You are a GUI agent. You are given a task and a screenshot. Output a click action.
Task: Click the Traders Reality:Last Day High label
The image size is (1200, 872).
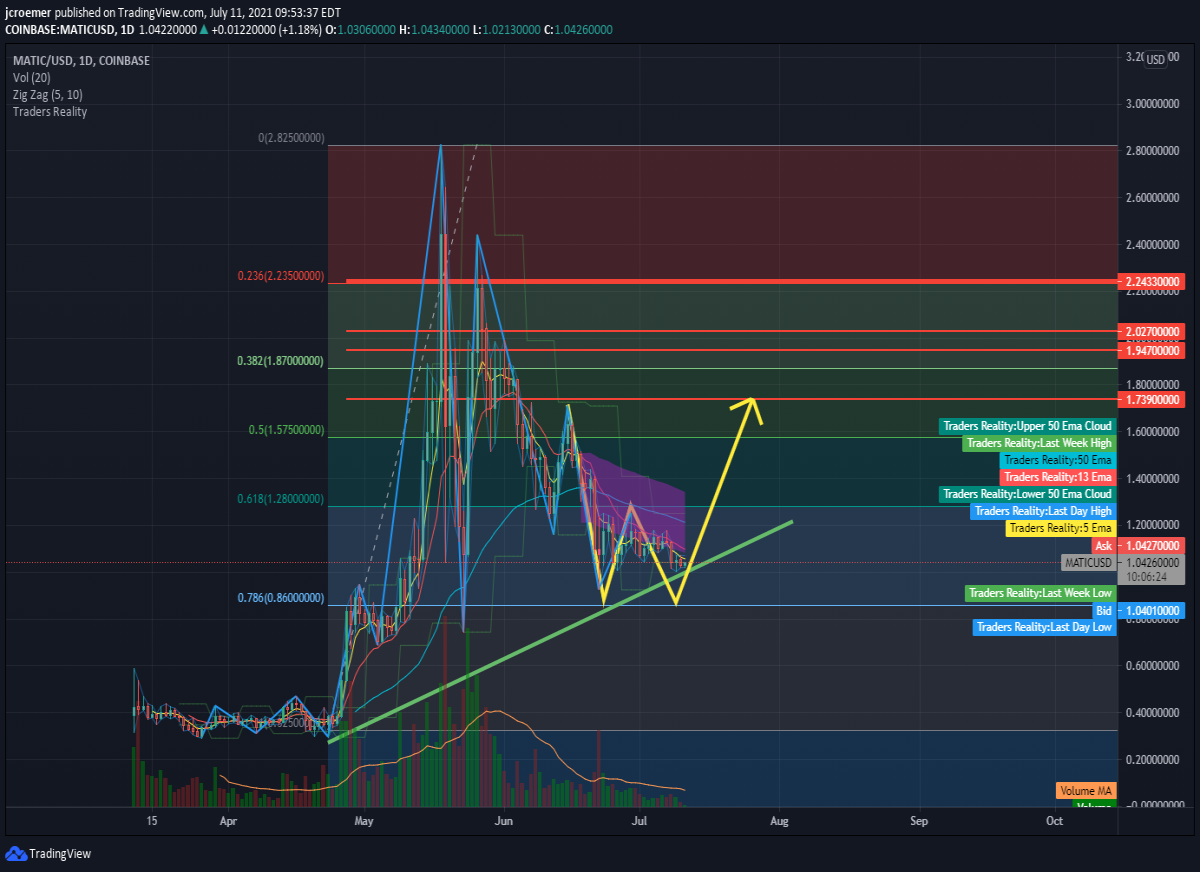1043,511
